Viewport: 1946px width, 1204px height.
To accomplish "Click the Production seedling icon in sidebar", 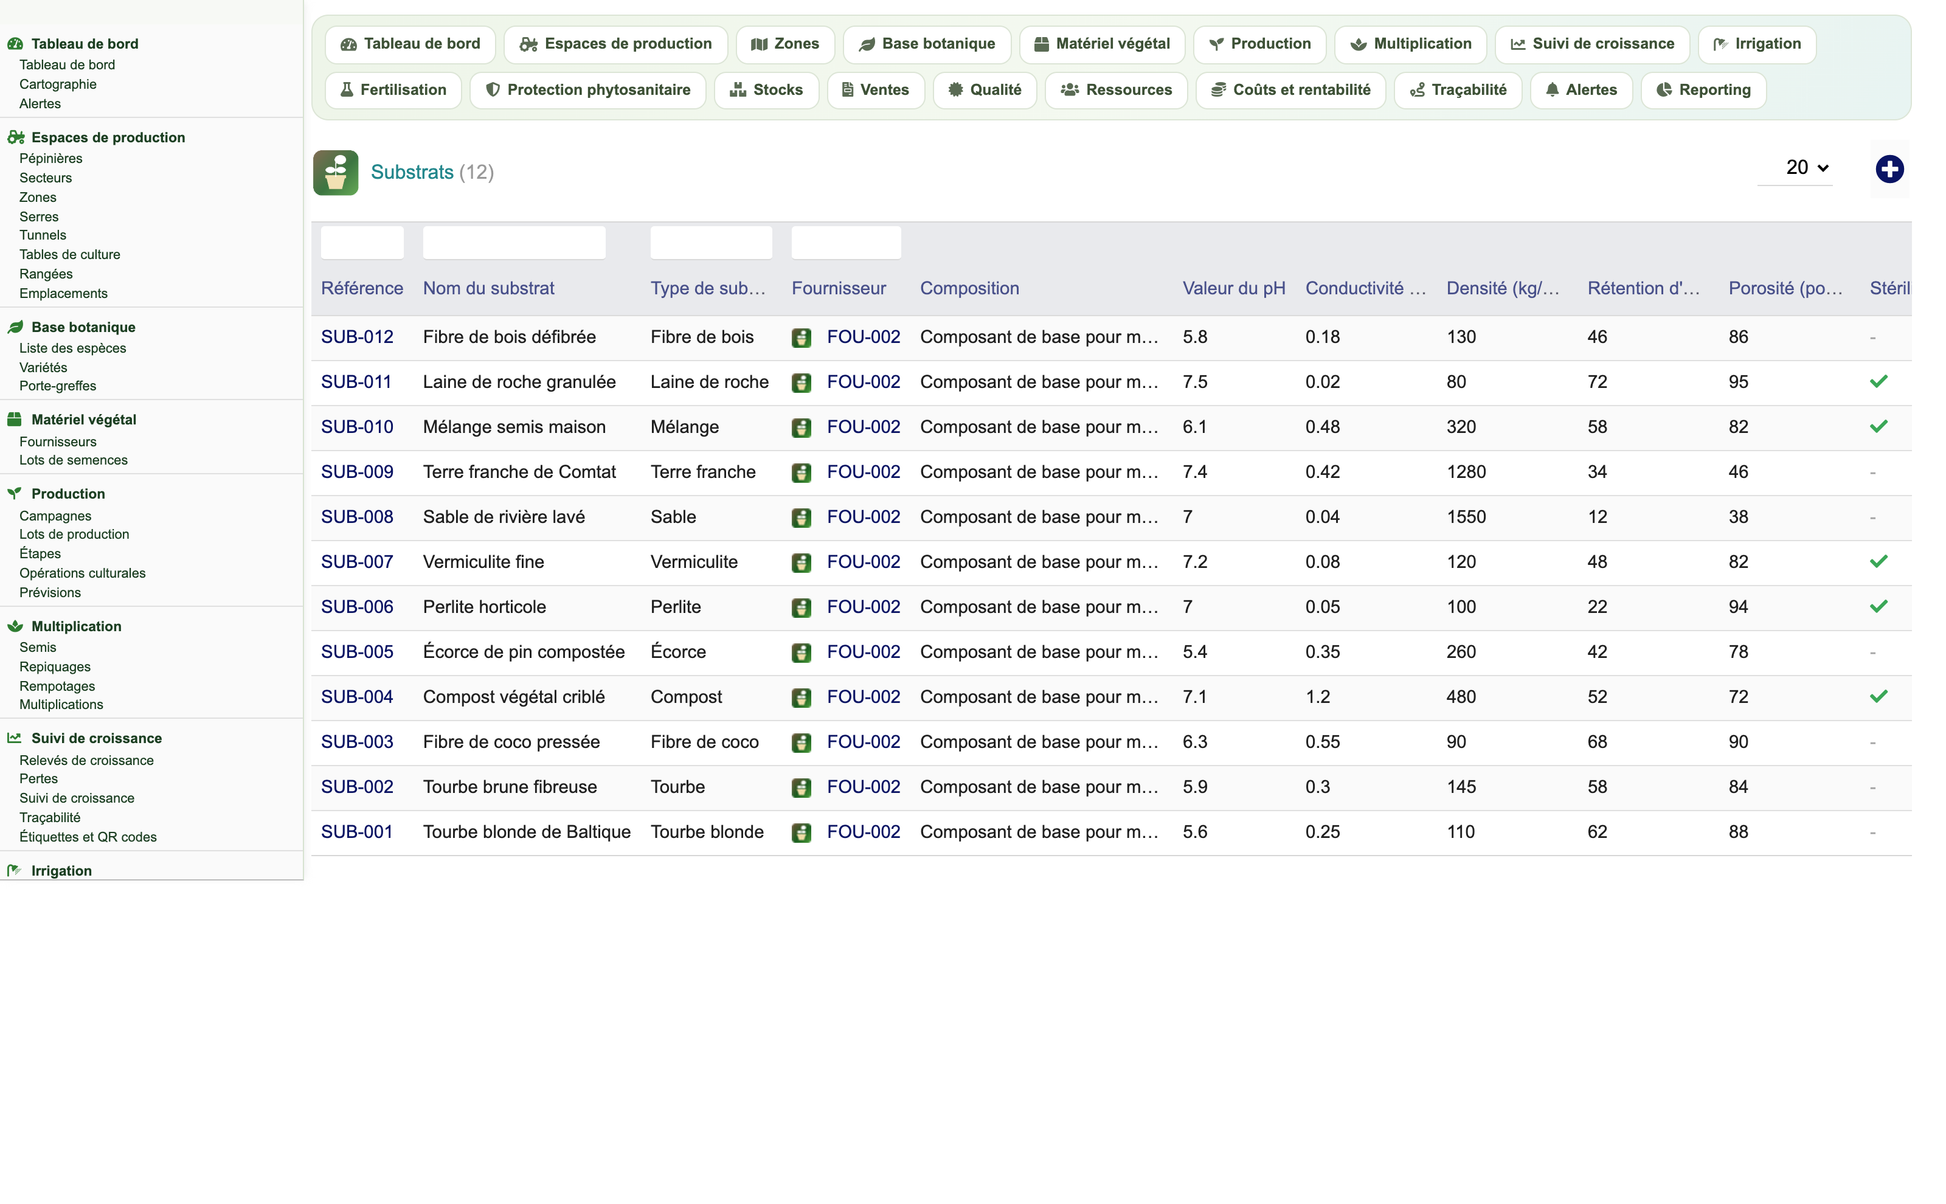I will 15,494.
